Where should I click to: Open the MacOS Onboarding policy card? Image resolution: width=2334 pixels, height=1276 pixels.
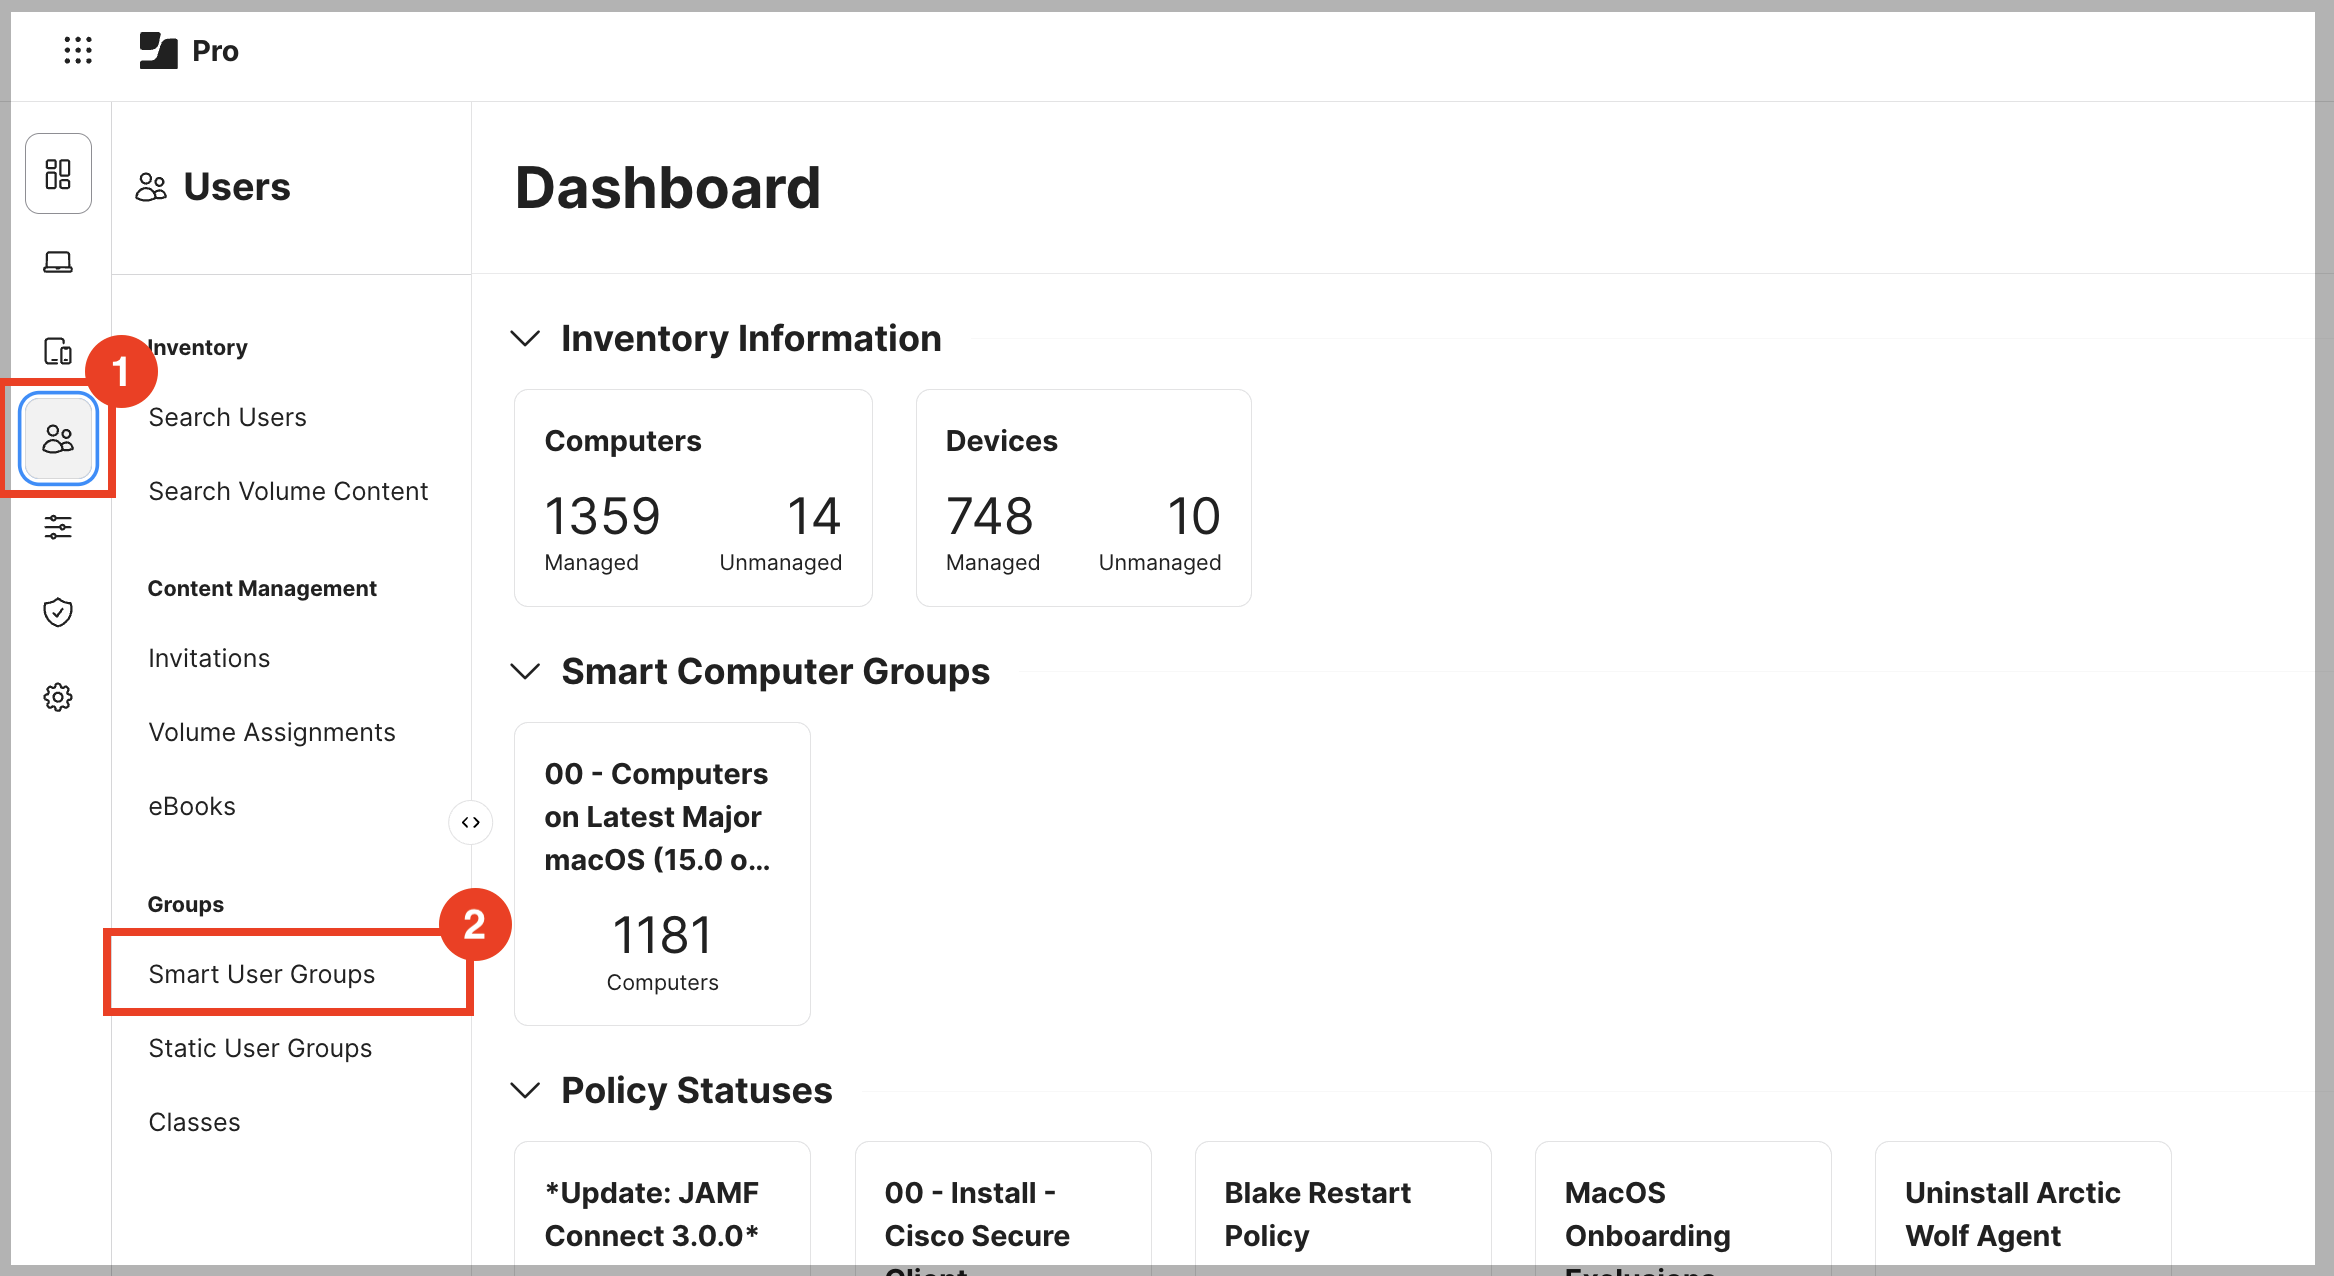coord(1683,1208)
